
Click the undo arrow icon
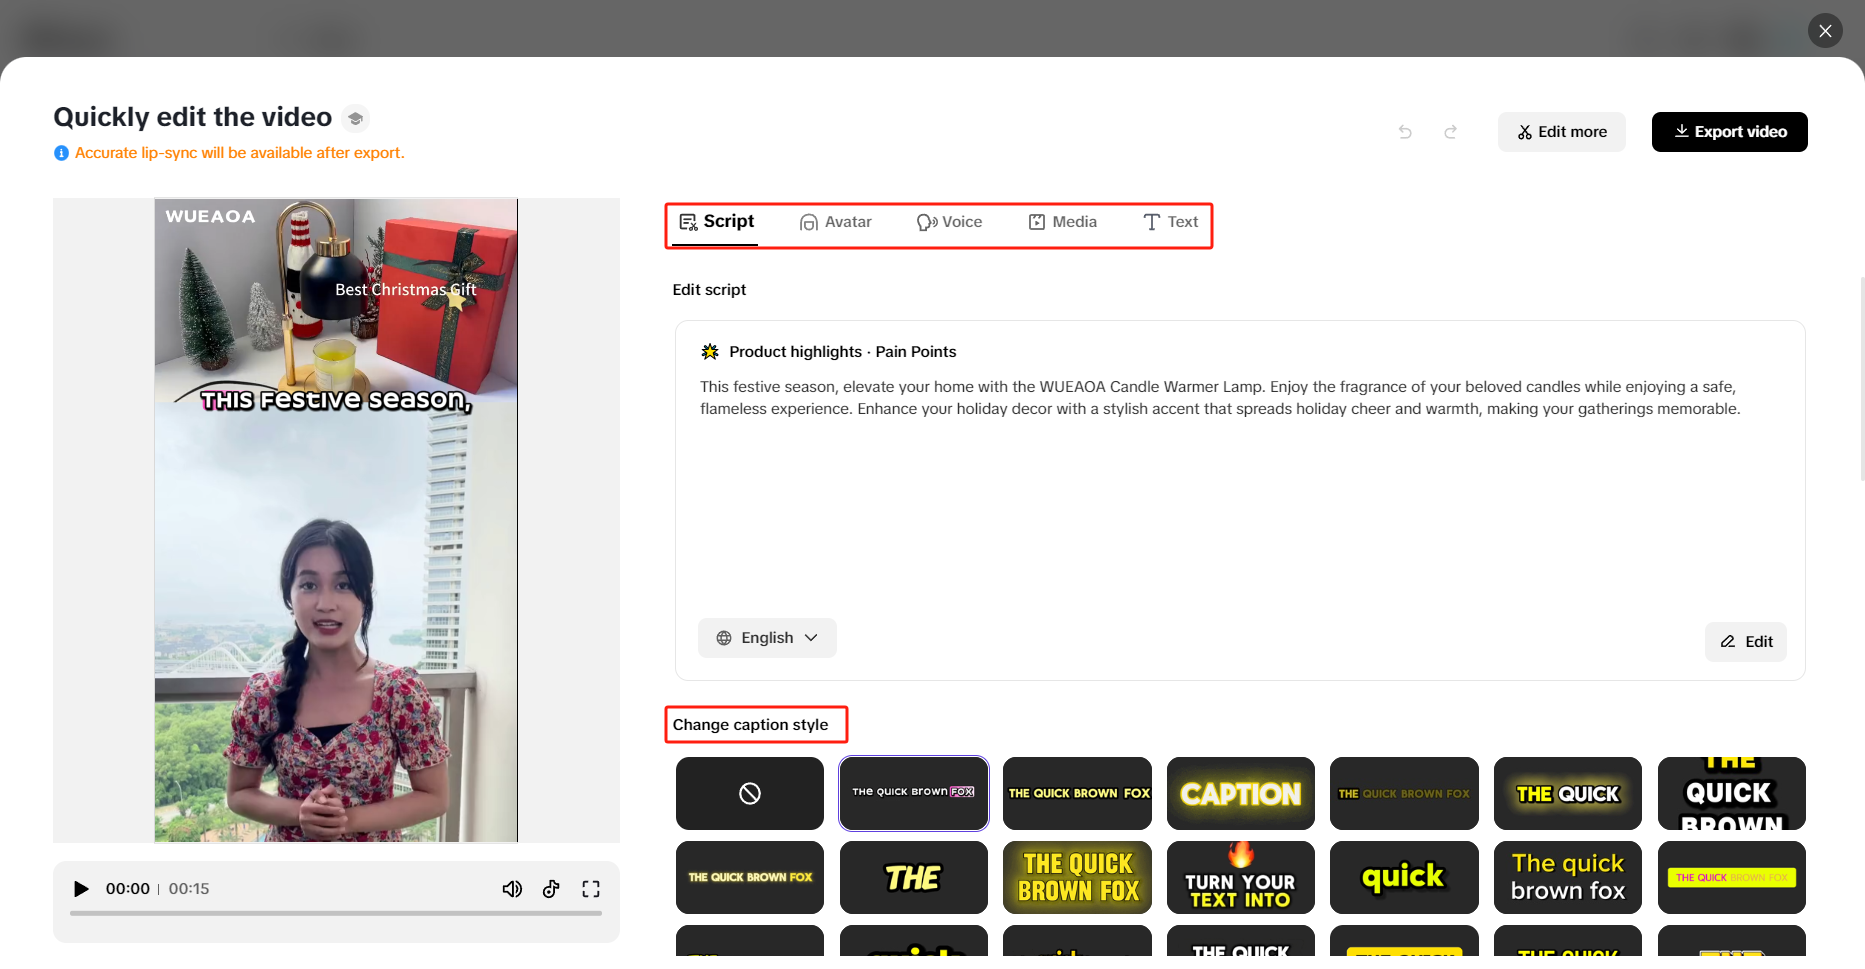coord(1405,132)
